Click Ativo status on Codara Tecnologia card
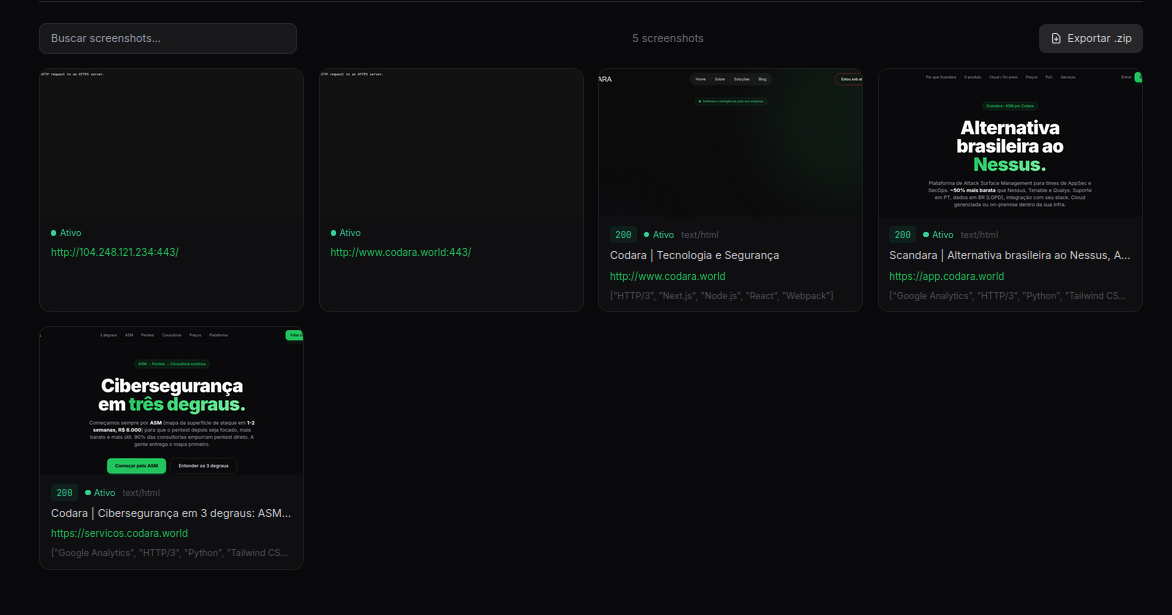 pyautogui.click(x=659, y=235)
